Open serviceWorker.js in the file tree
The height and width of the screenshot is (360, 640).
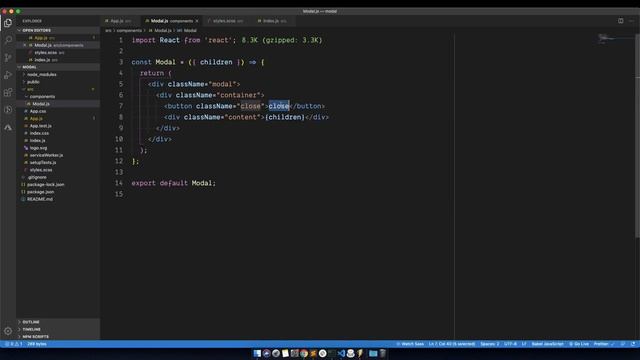pos(58,155)
